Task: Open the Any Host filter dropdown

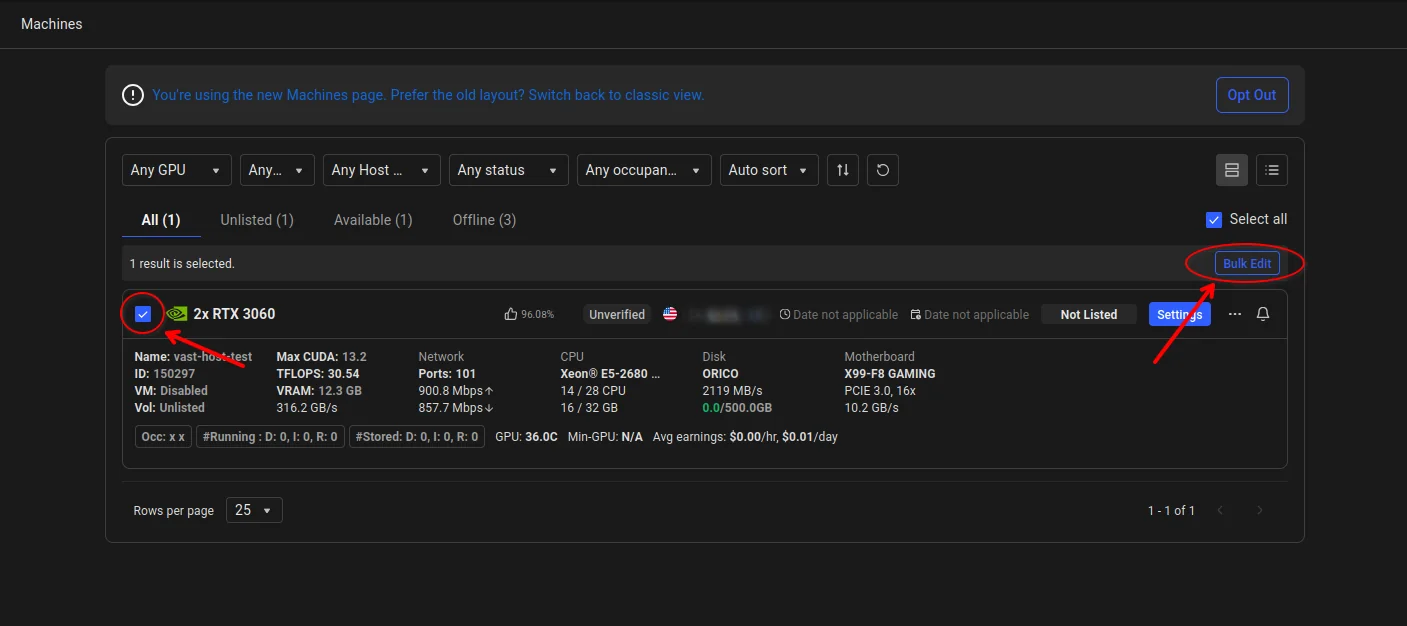Action: coord(382,170)
